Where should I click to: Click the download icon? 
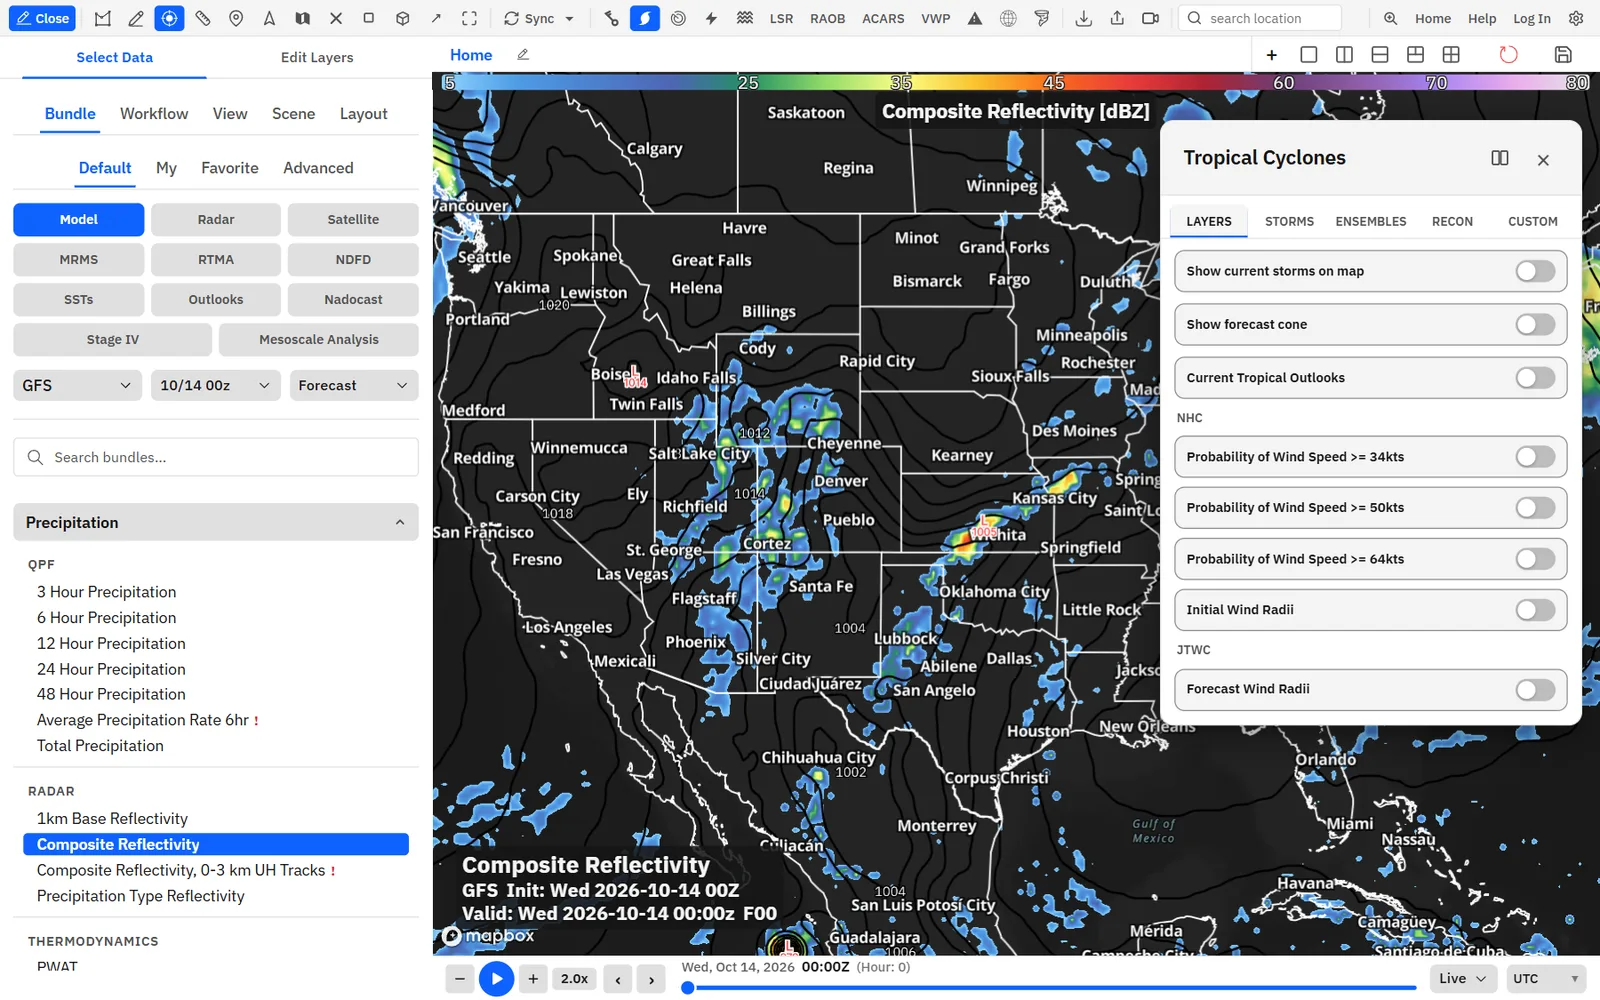point(1083,18)
